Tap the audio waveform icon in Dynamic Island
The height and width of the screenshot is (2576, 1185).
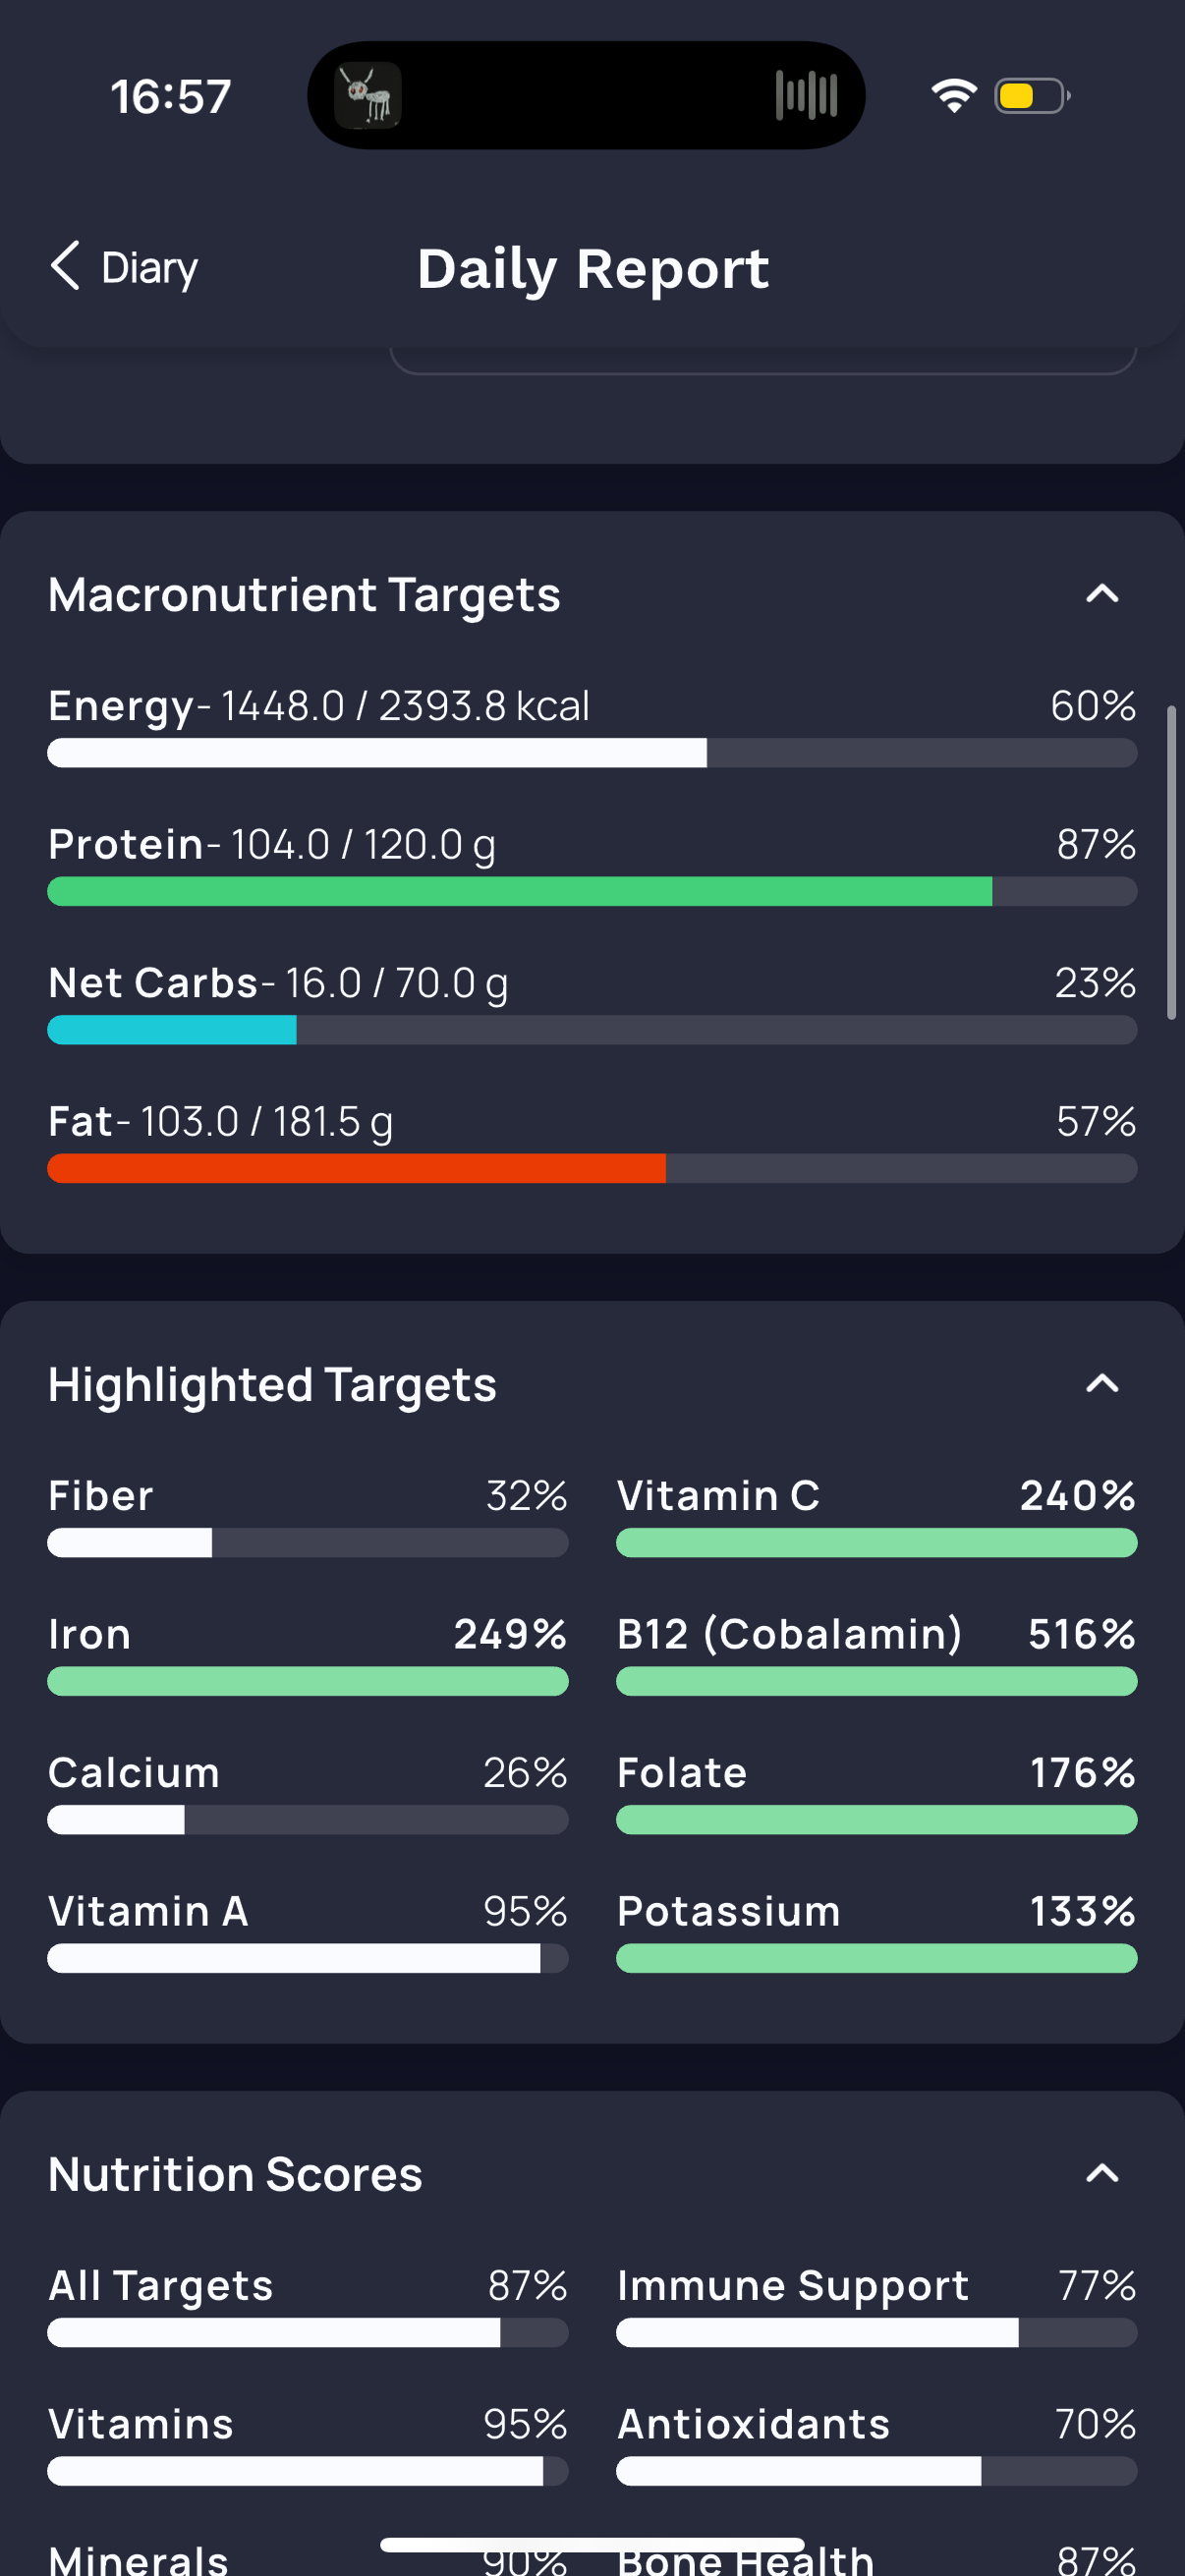click(806, 96)
